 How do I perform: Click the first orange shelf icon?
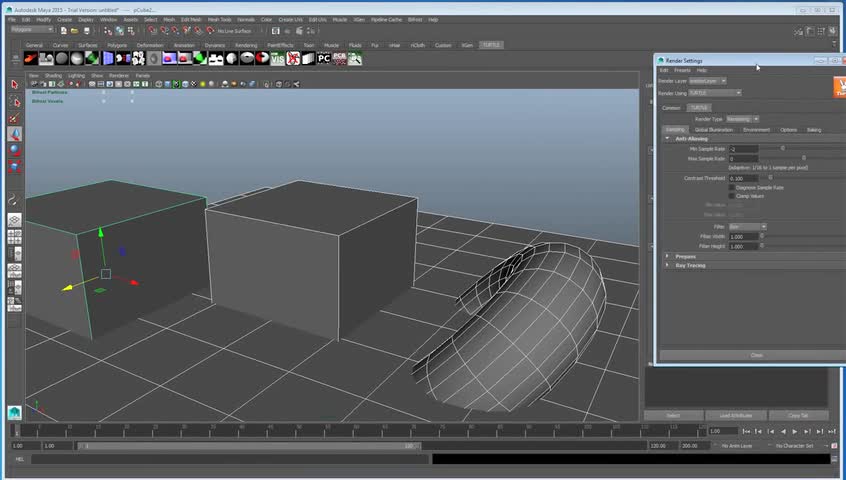[x=31, y=58]
